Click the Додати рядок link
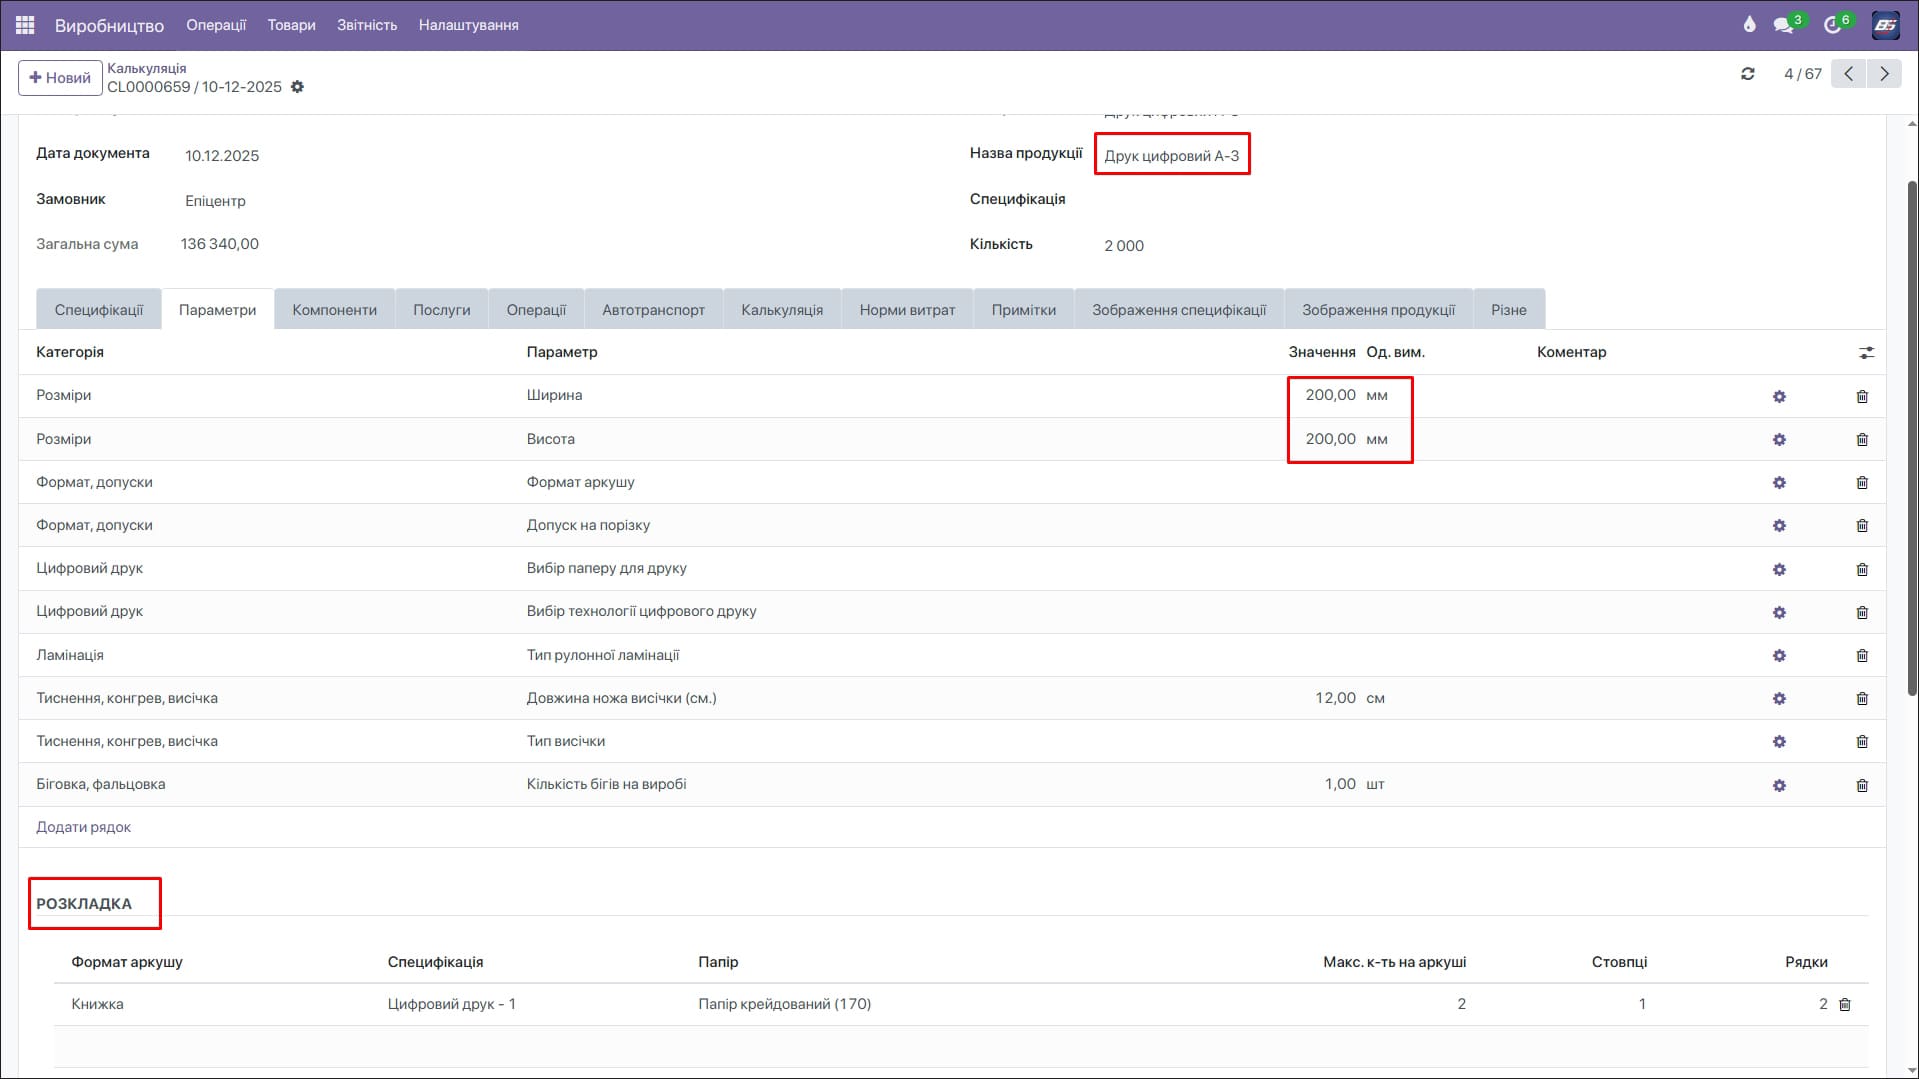The height and width of the screenshot is (1079, 1919). [x=84, y=827]
